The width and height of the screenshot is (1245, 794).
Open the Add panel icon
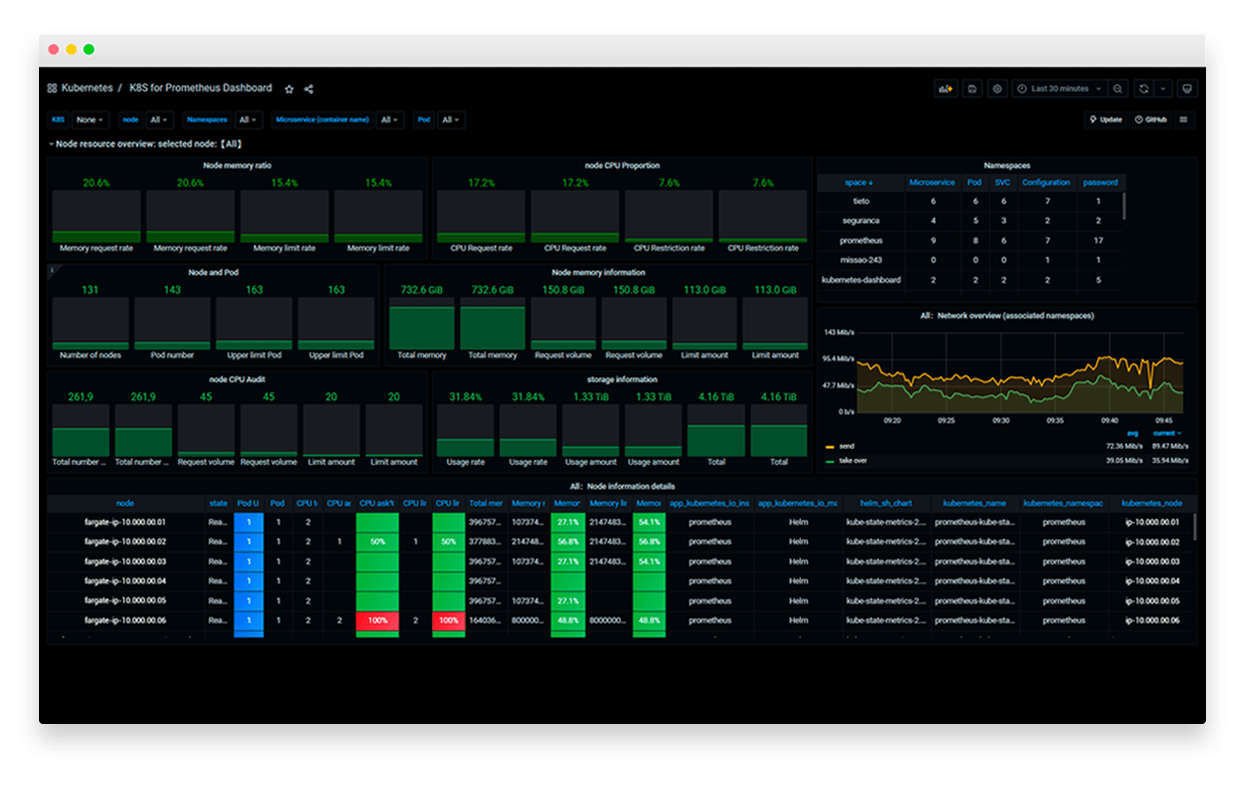point(946,88)
